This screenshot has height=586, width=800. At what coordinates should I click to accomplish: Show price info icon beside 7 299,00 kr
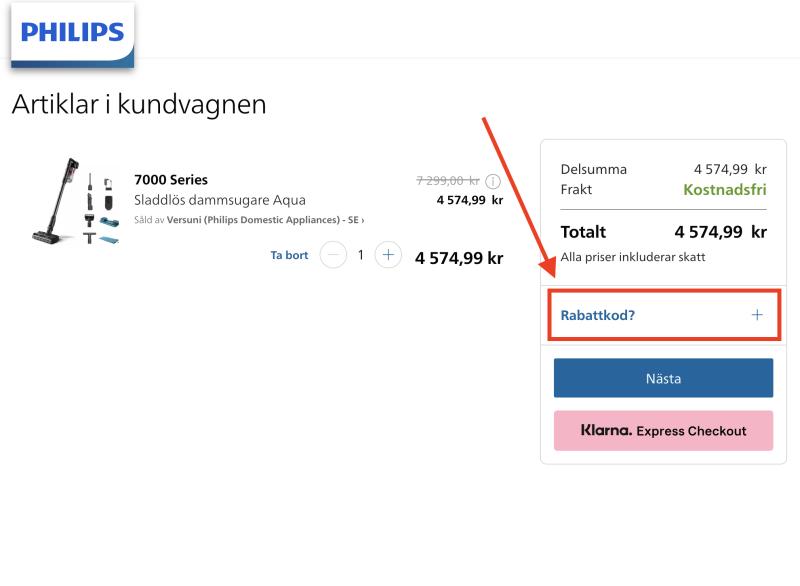pos(493,181)
